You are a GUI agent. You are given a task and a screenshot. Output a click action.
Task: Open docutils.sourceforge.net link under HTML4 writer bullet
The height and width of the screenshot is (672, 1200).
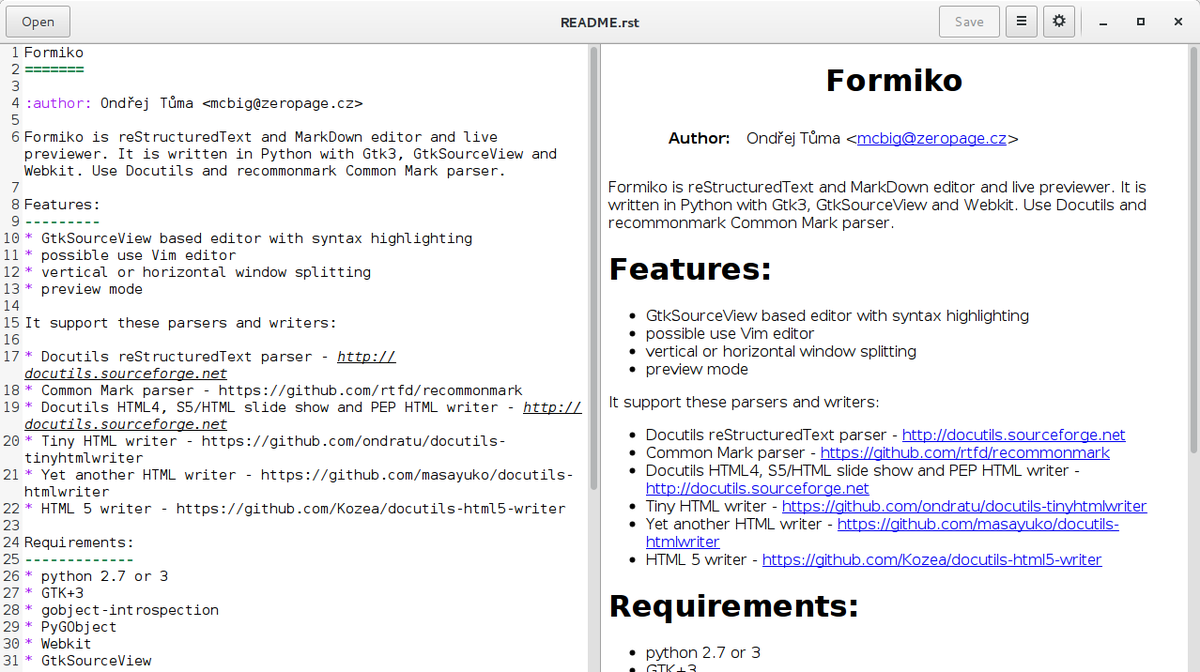click(757, 488)
